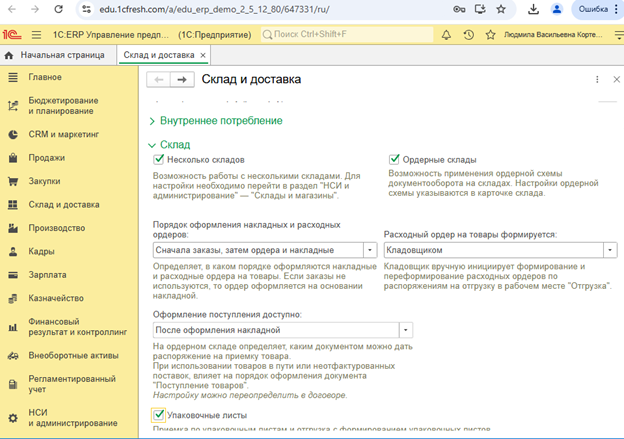Click the Поиск Ctrl+Shift+F search field

click(x=347, y=35)
